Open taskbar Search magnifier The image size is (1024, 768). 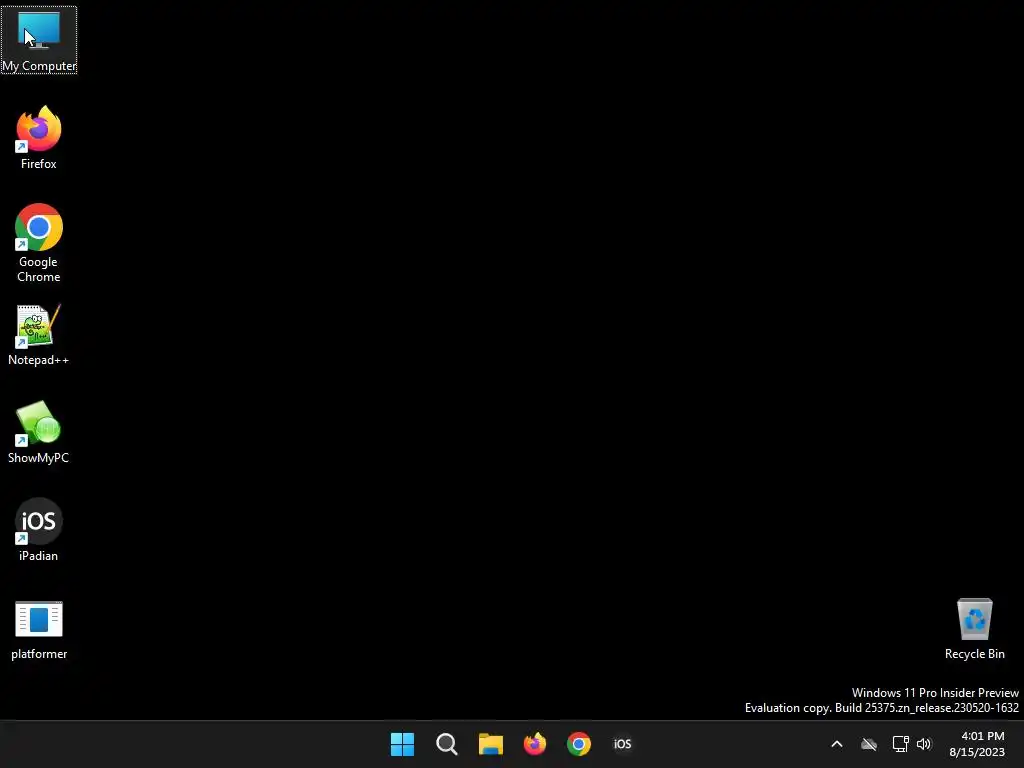click(x=447, y=744)
